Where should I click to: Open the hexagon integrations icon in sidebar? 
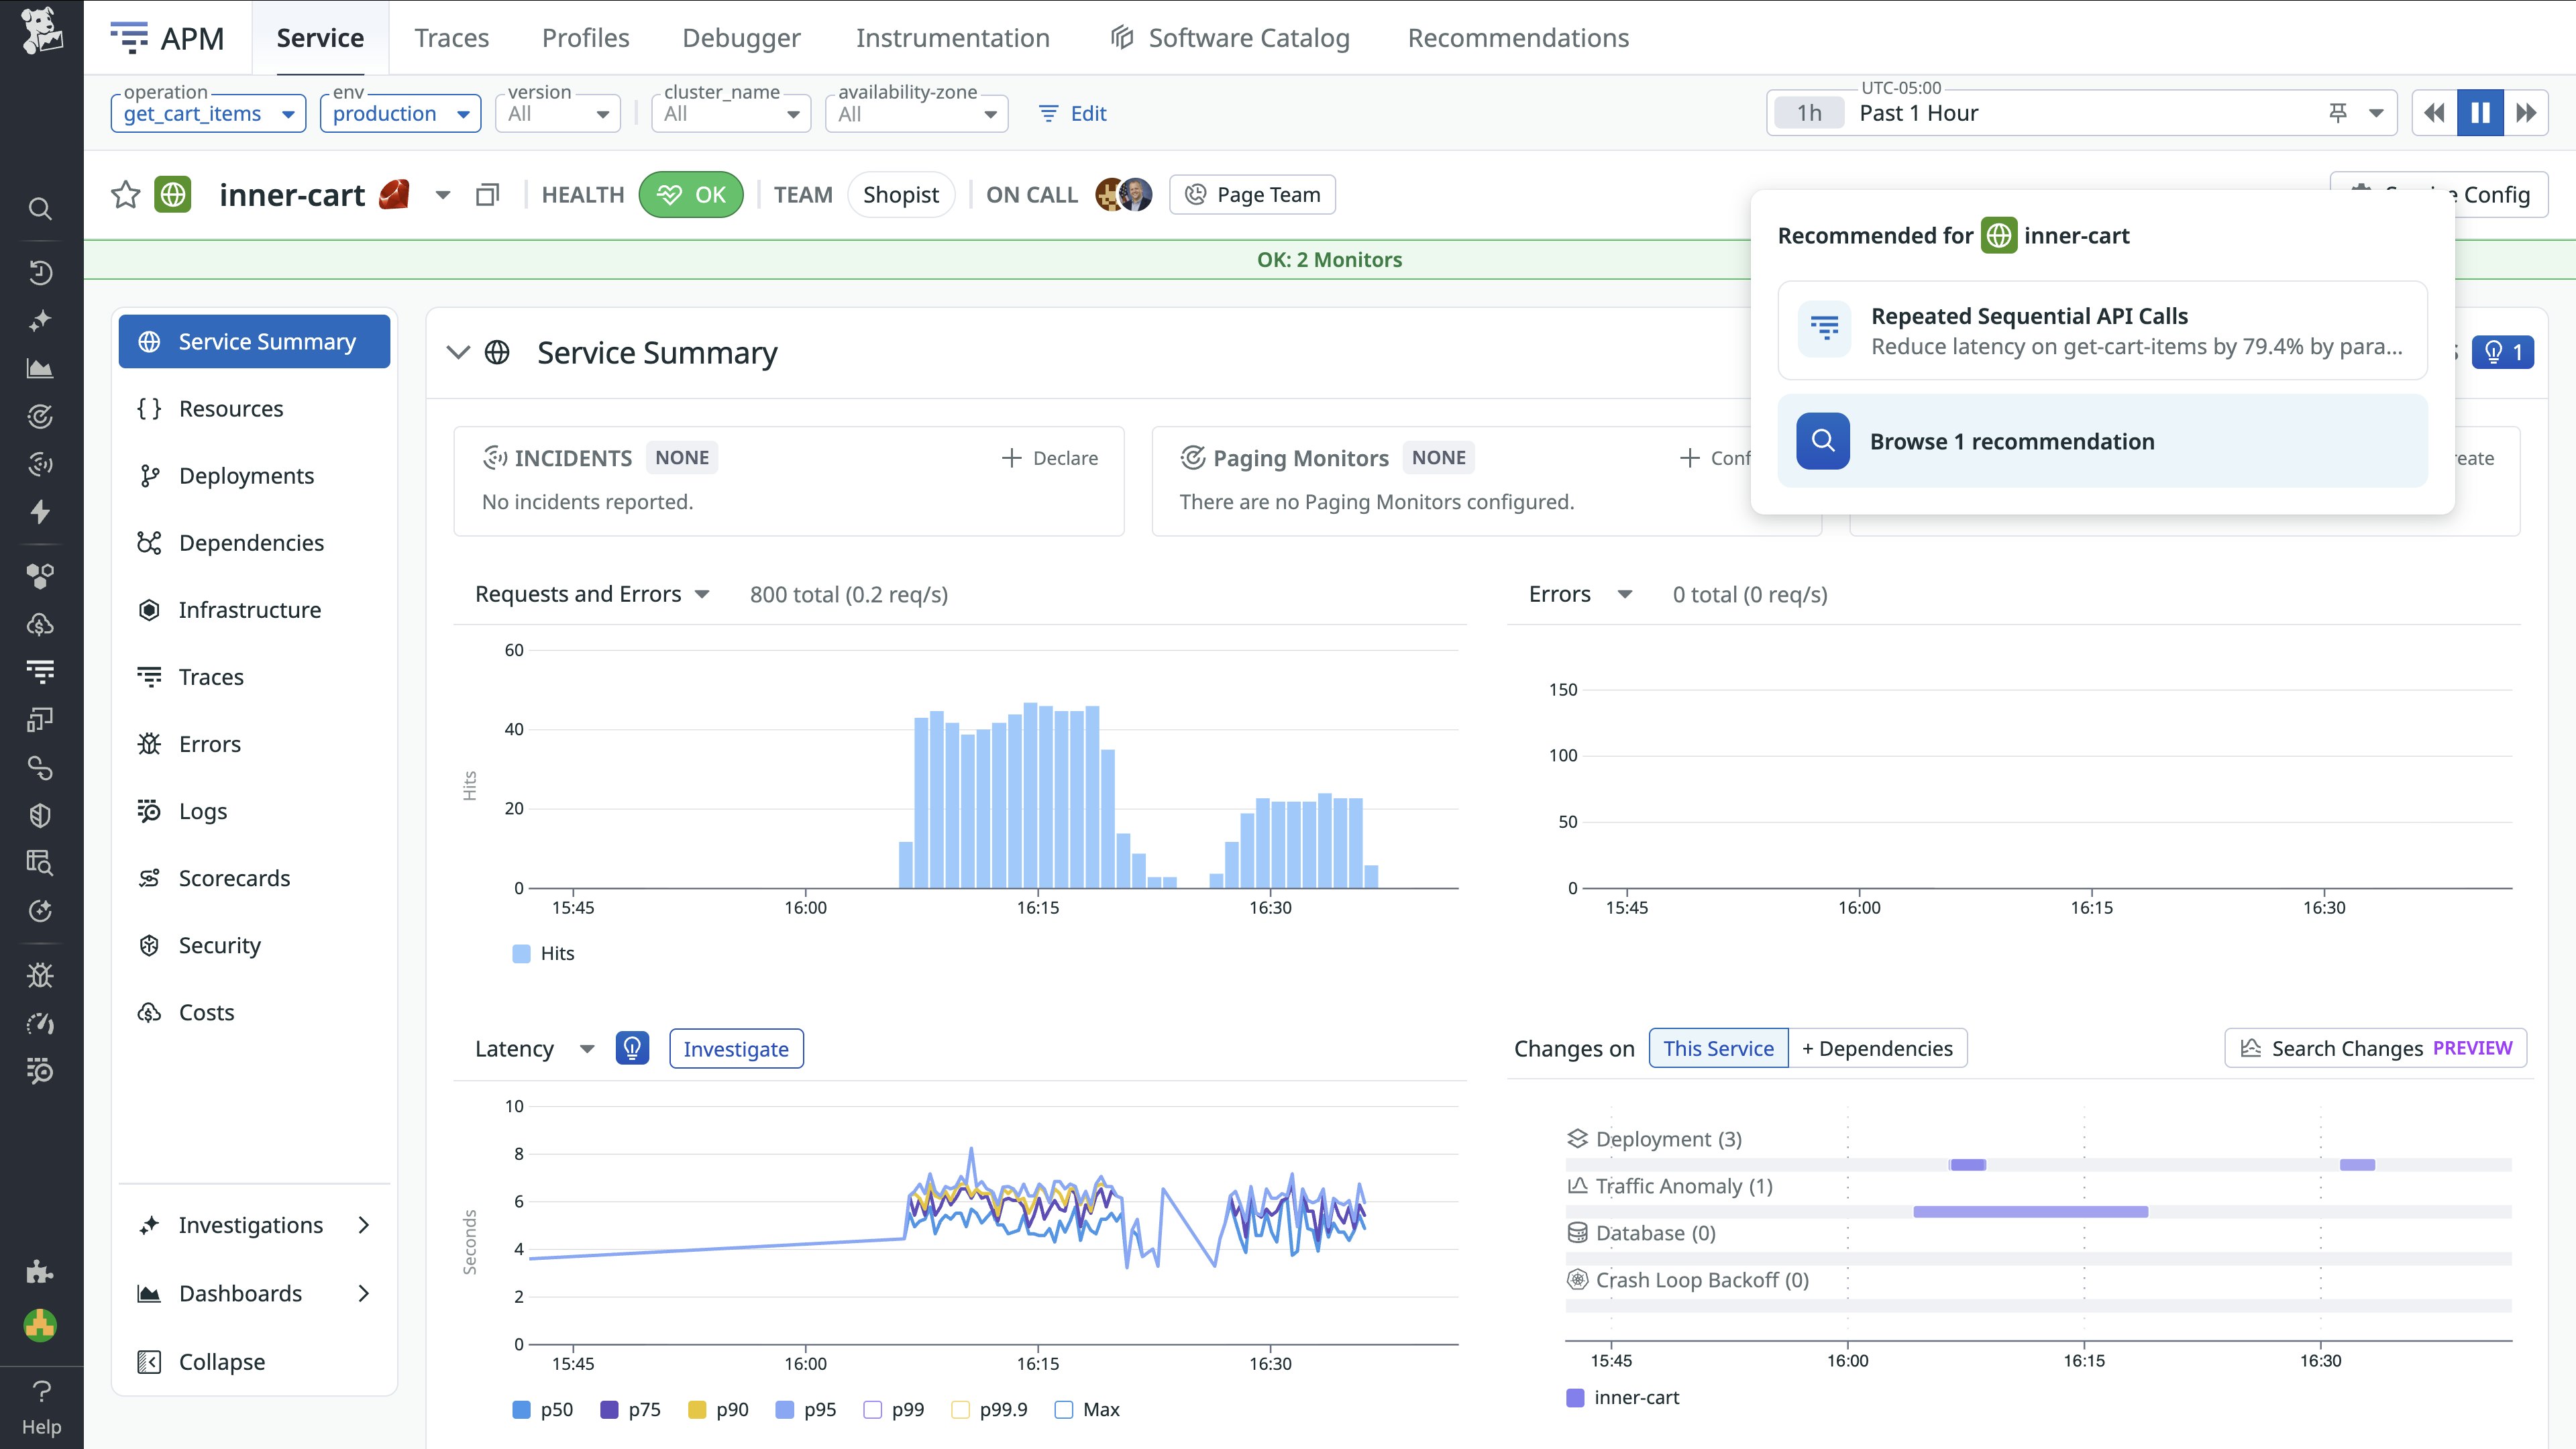tap(40, 575)
